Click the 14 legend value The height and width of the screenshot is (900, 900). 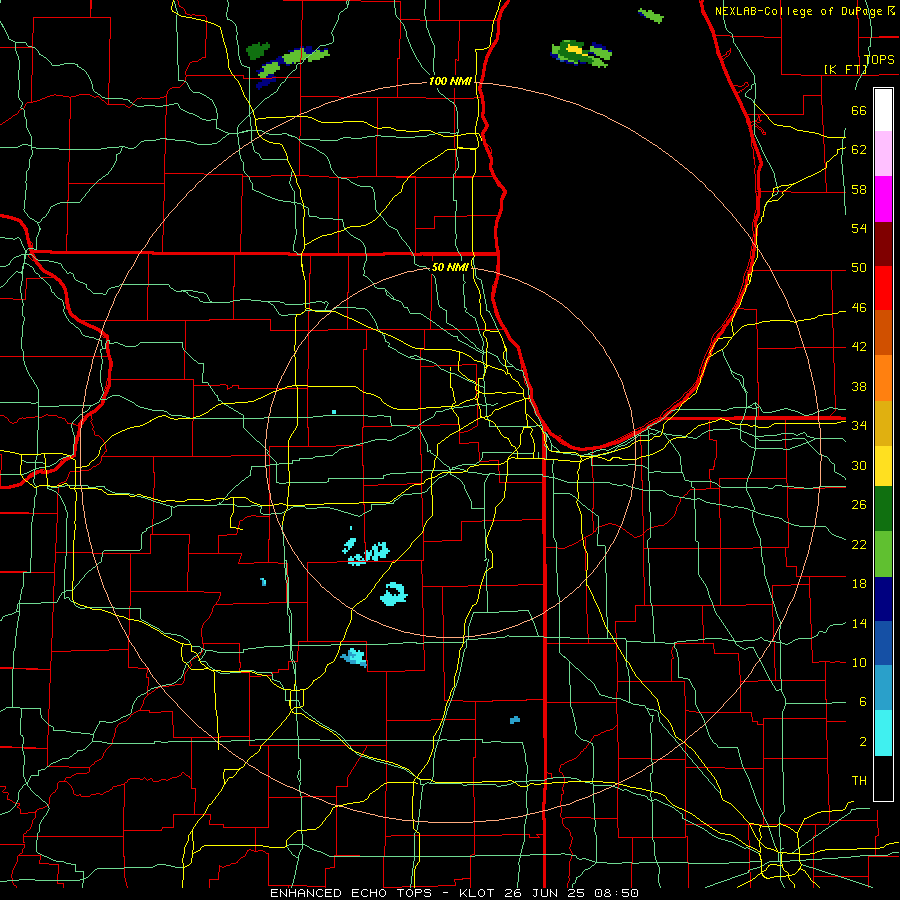[859, 623]
